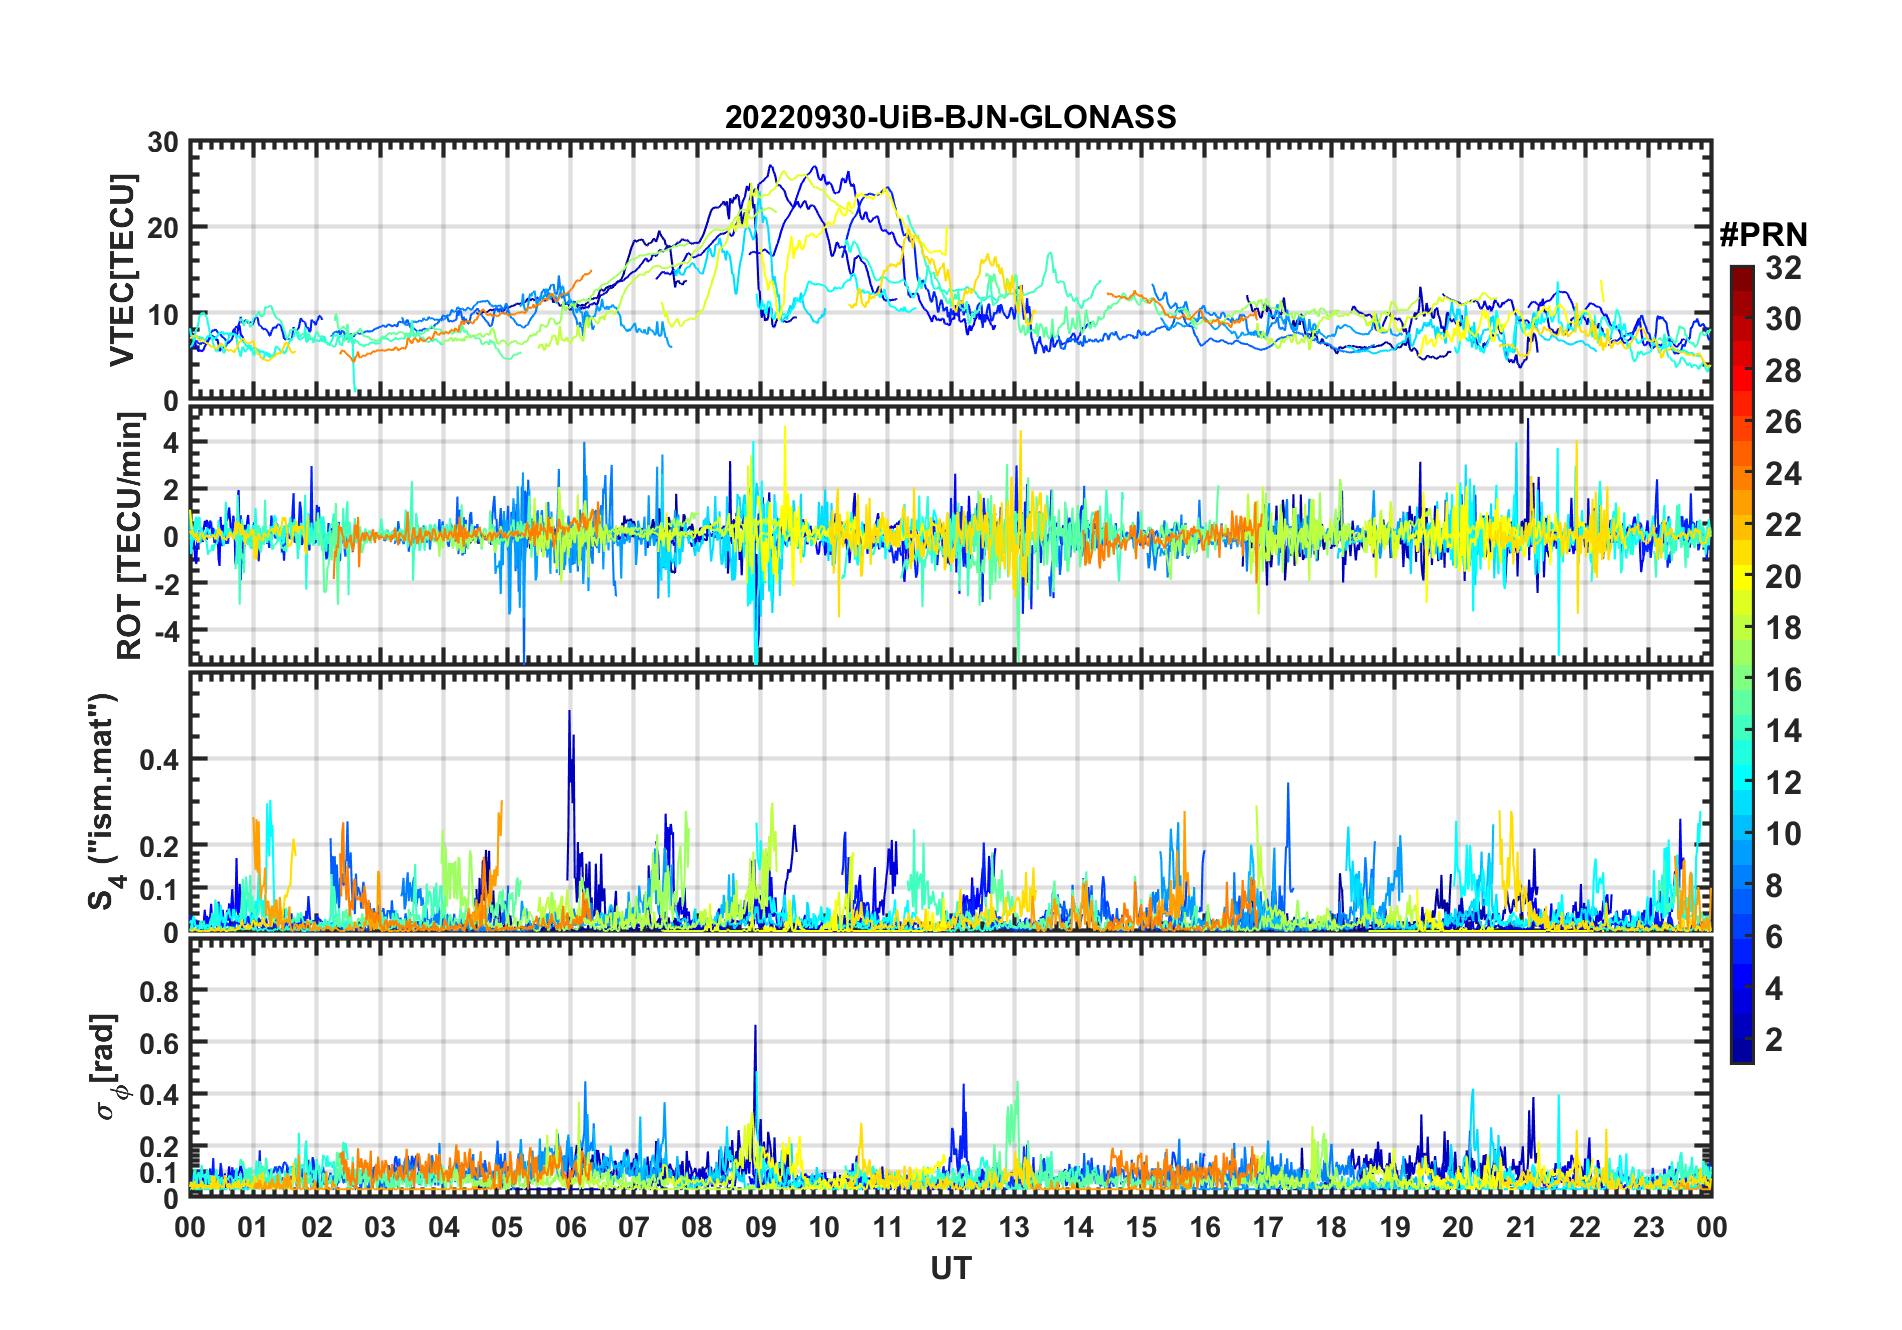Click hour label 05 on the UT axis

point(507,1227)
